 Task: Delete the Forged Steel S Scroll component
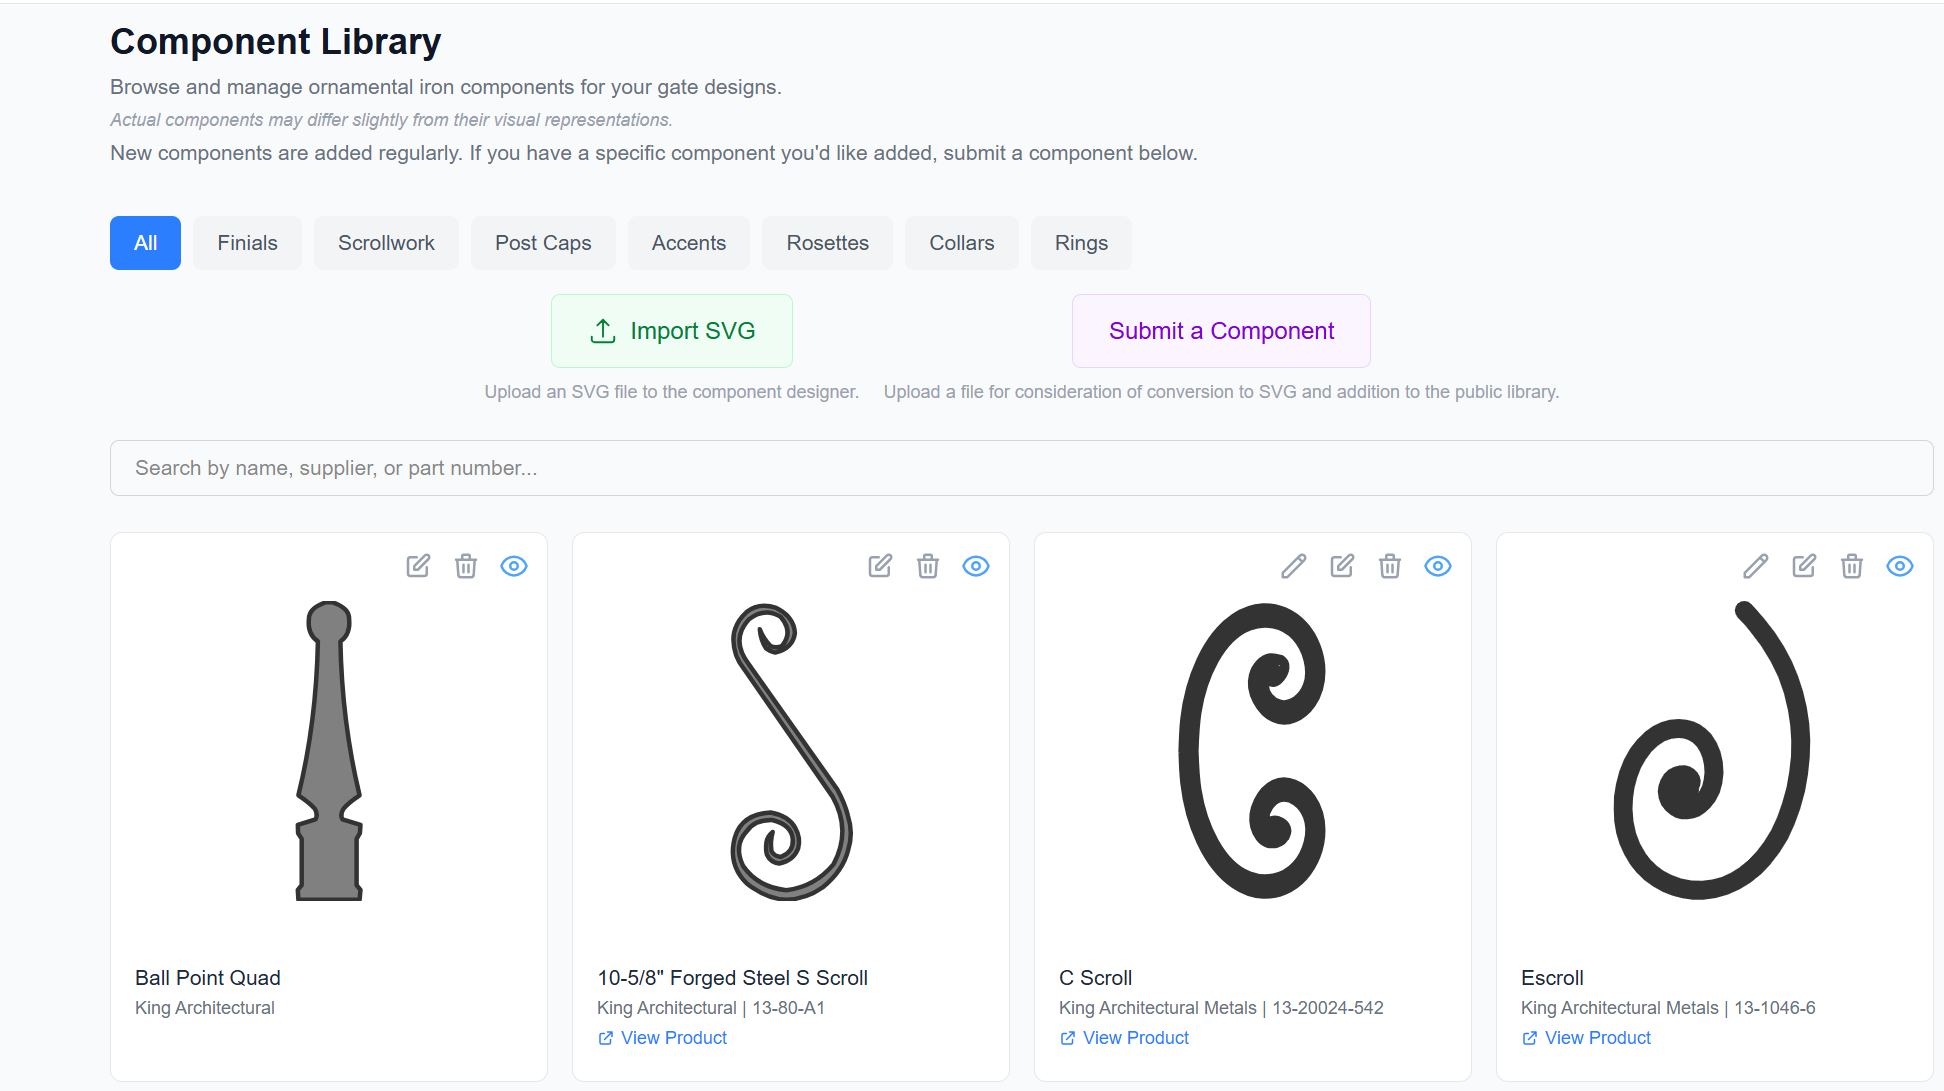click(928, 566)
